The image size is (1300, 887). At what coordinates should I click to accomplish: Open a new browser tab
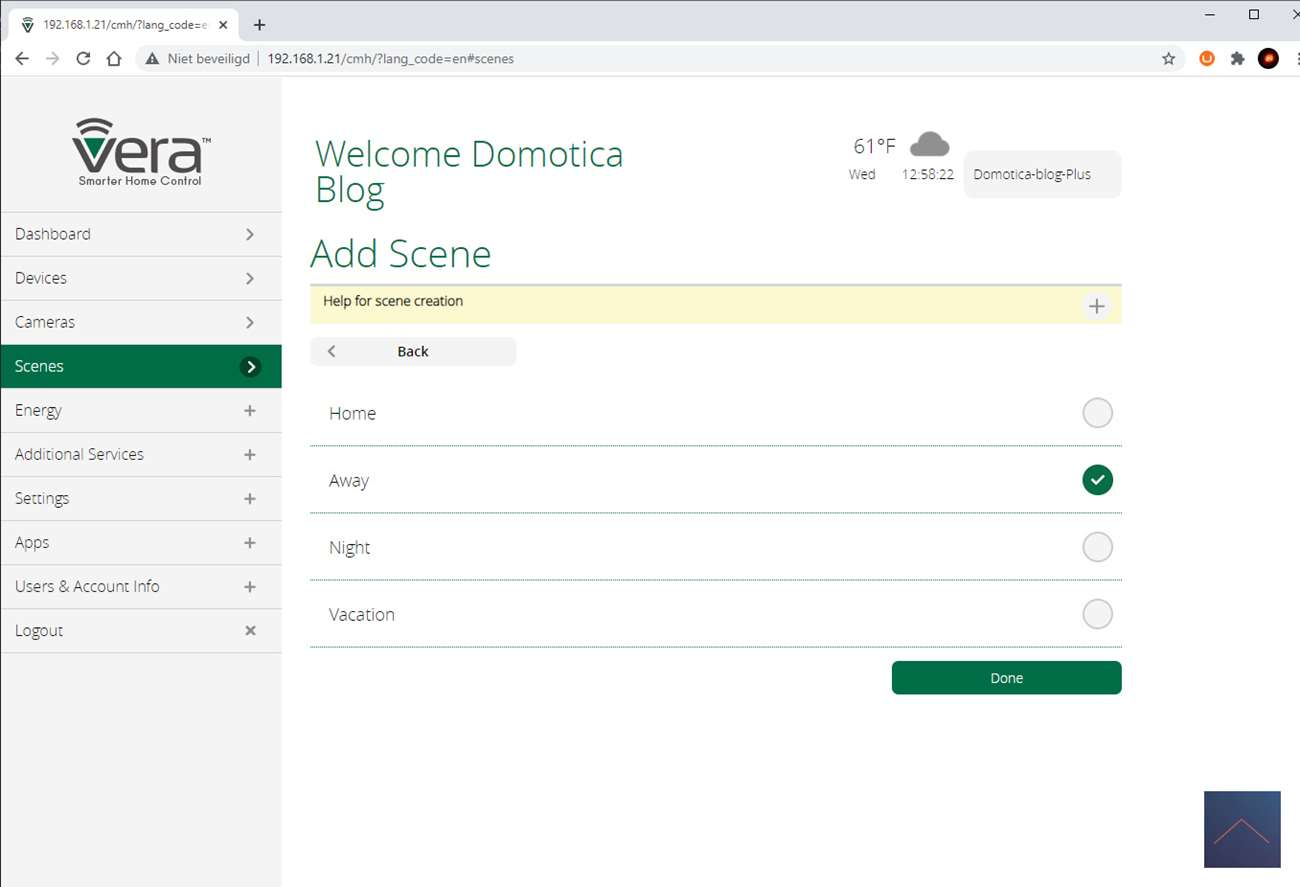(259, 25)
